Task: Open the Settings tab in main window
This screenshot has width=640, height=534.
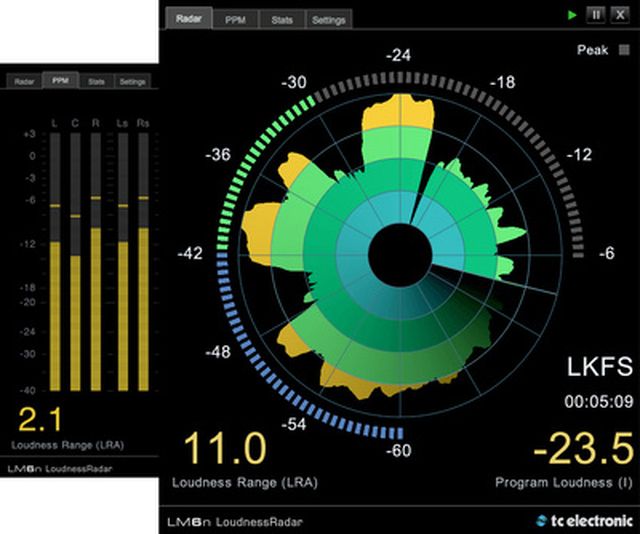Action: click(329, 20)
